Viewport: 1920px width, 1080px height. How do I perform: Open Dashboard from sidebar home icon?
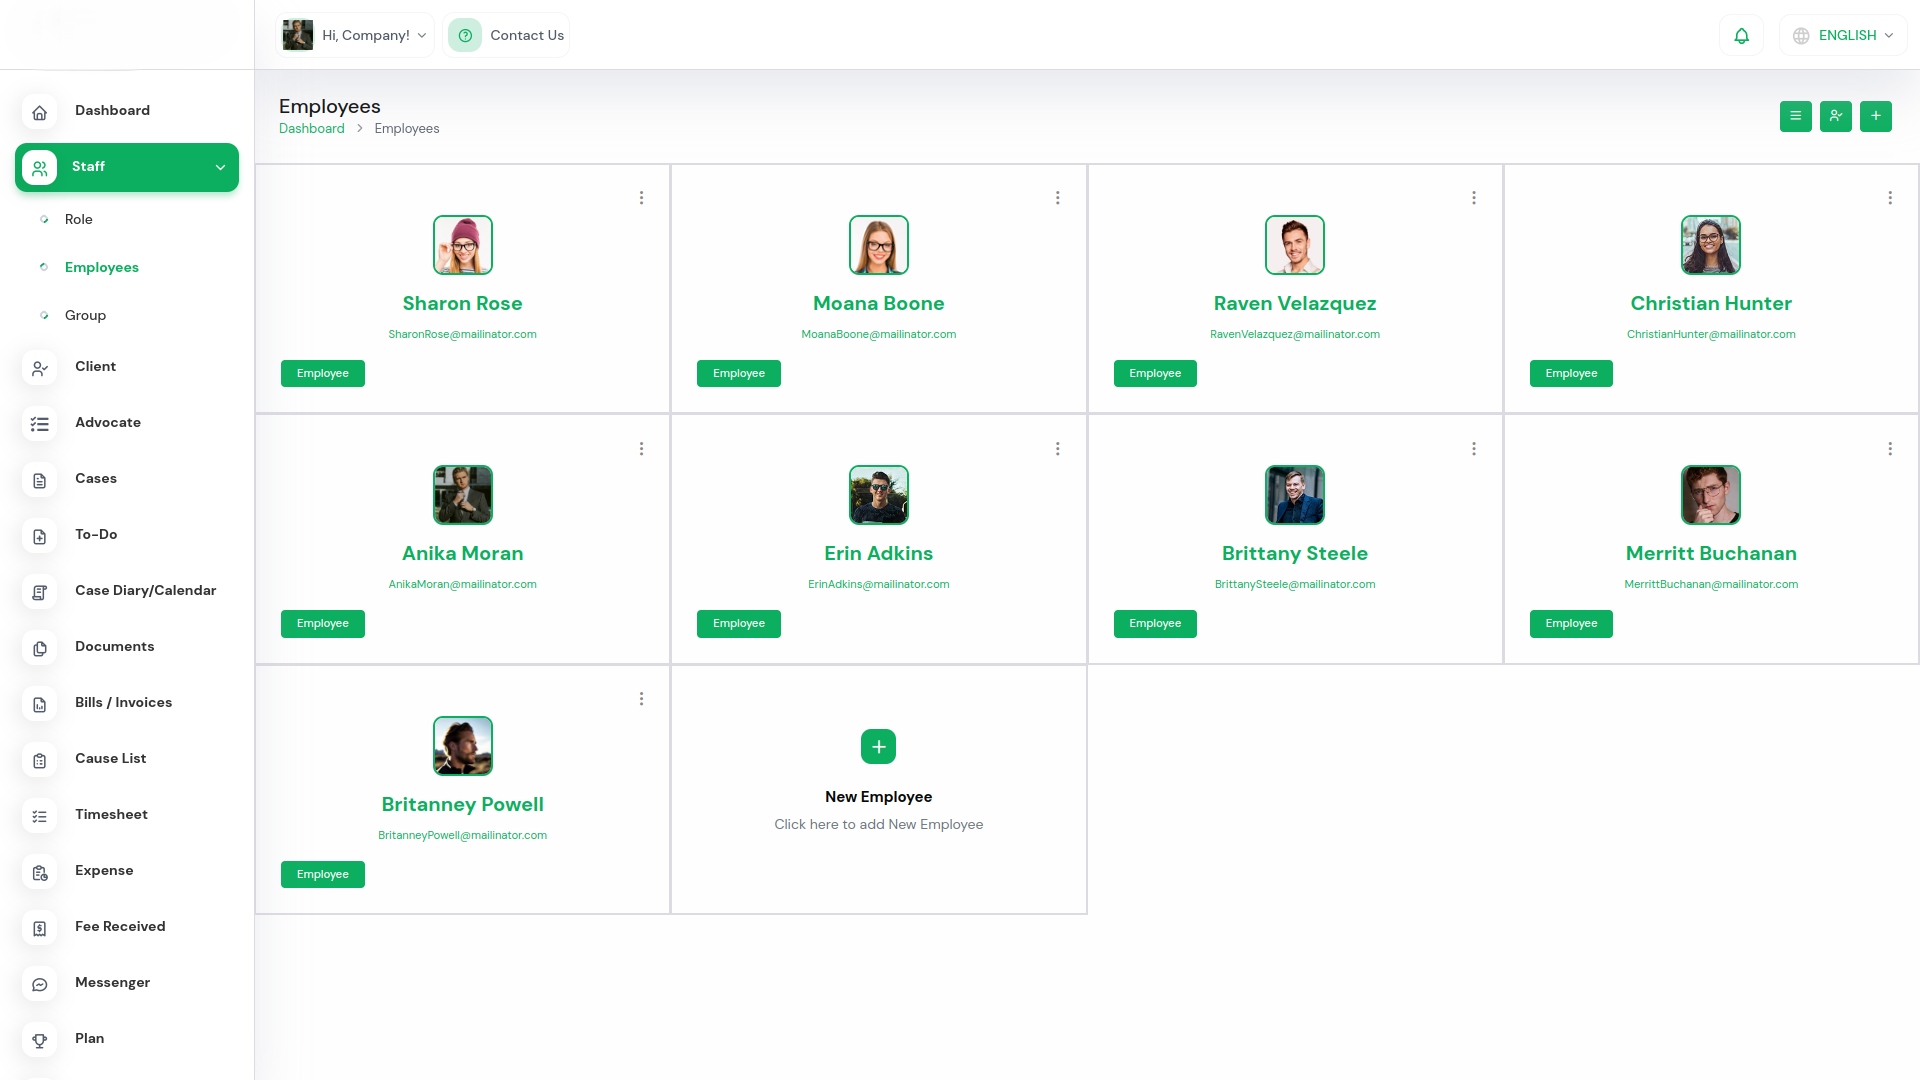pyautogui.click(x=40, y=112)
